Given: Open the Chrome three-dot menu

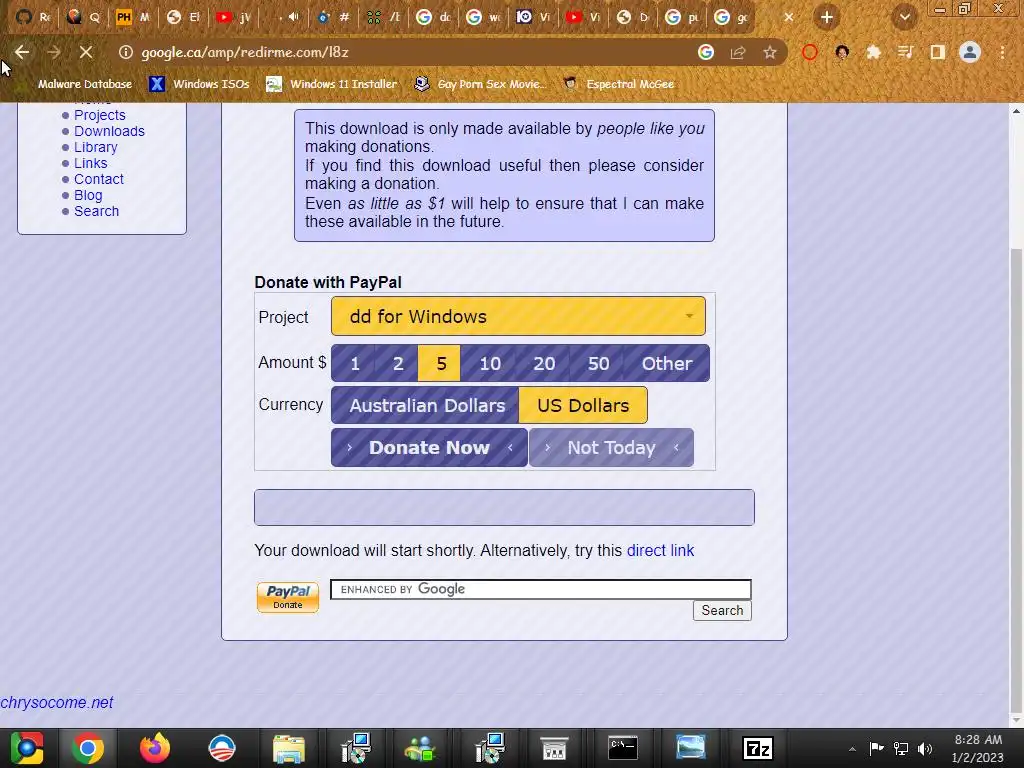Looking at the screenshot, I should 1002,52.
